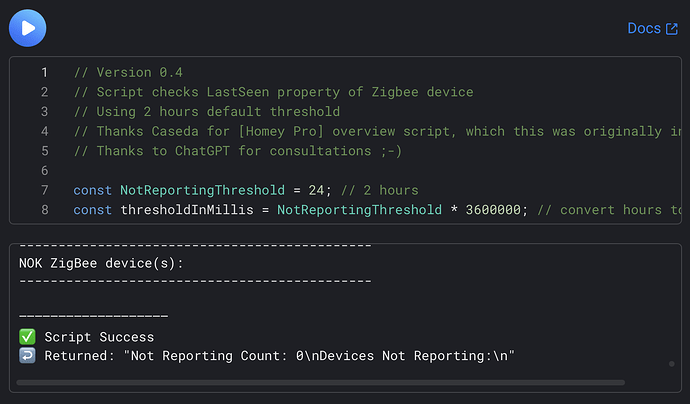Click the 'Script checks LastSeen property' comment line
This screenshot has height=404, width=690.
[273, 92]
